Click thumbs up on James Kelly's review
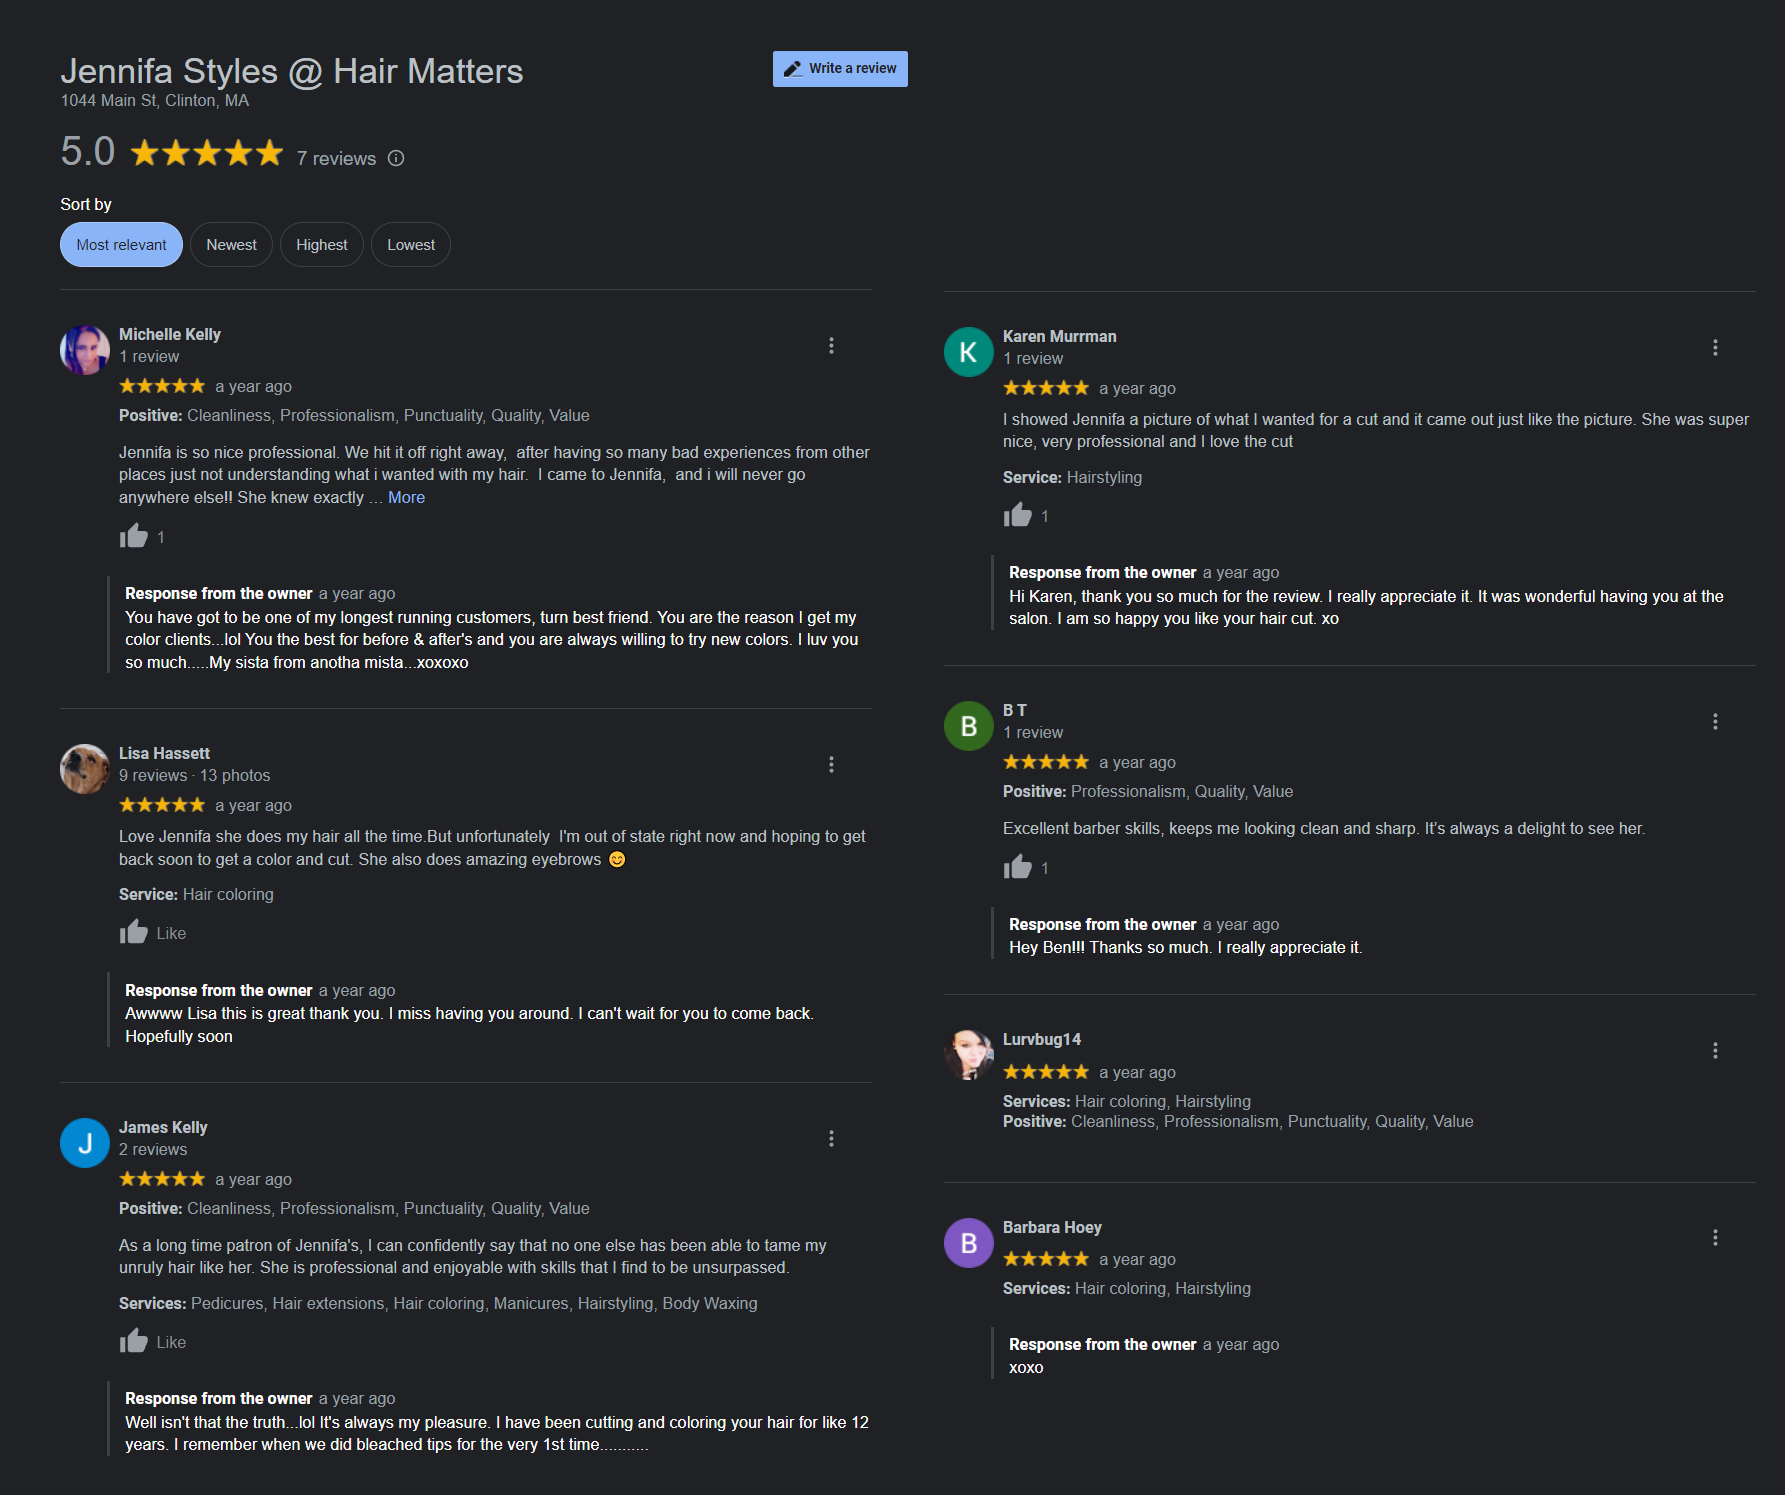The width and height of the screenshot is (1785, 1495). point(134,1342)
